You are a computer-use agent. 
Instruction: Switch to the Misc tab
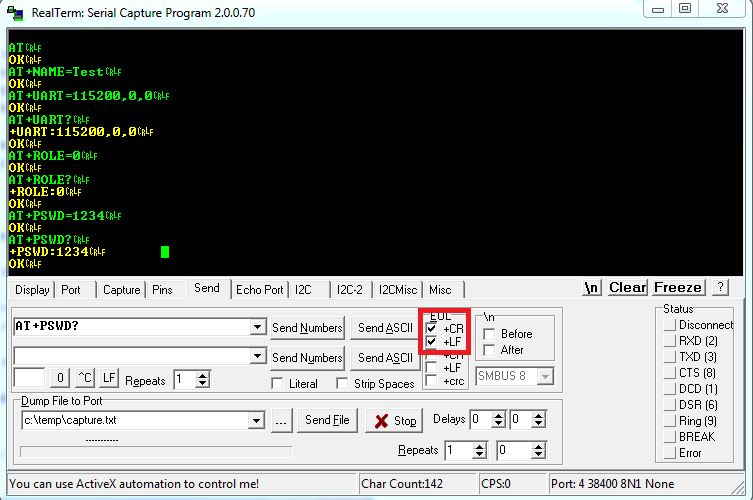point(440,290)
